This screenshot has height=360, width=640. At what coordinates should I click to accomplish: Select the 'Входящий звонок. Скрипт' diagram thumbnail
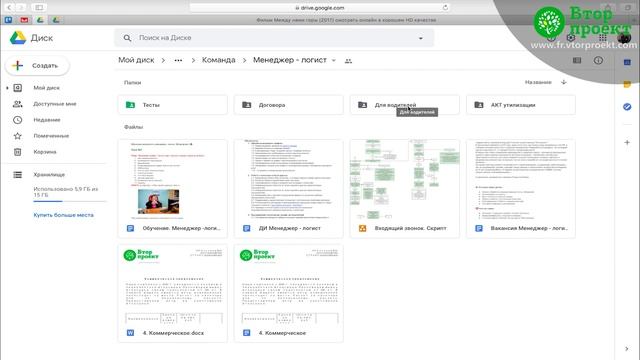[404, 180]
